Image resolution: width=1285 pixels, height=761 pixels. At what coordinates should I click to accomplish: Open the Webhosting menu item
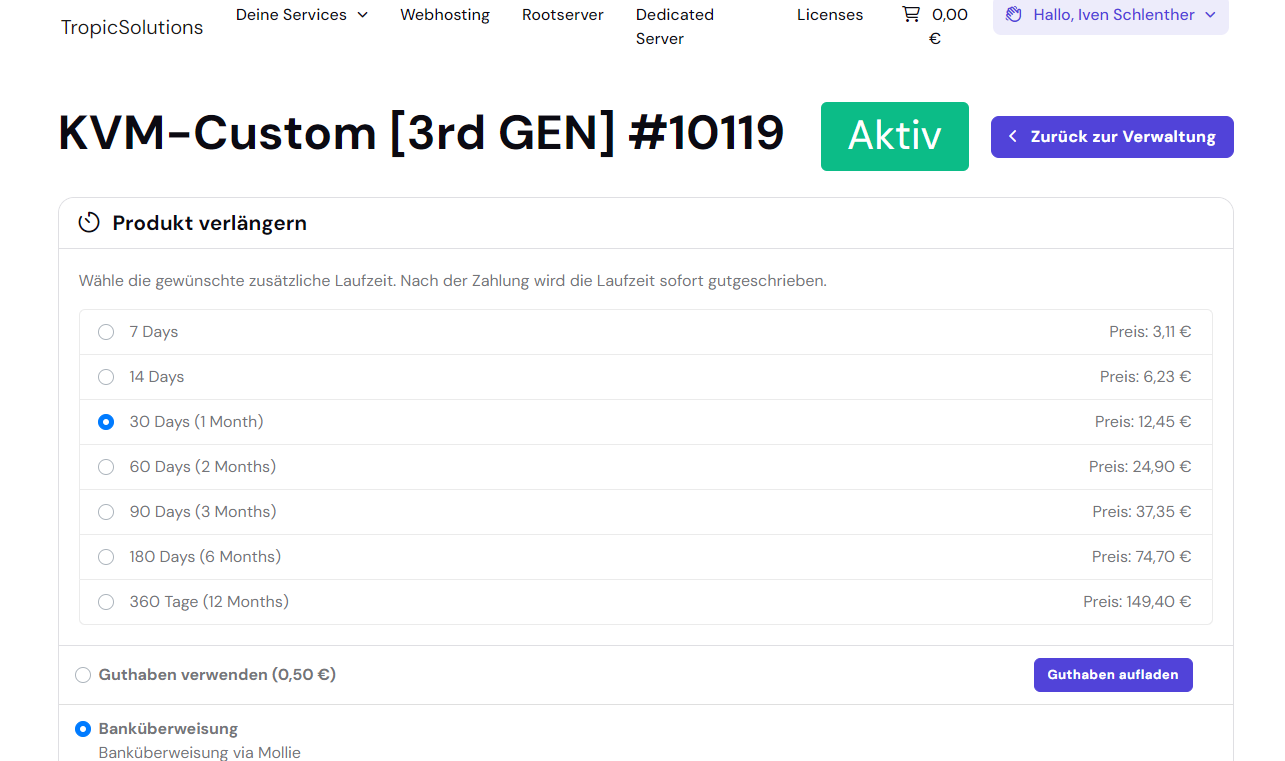(x=445, y=15)
